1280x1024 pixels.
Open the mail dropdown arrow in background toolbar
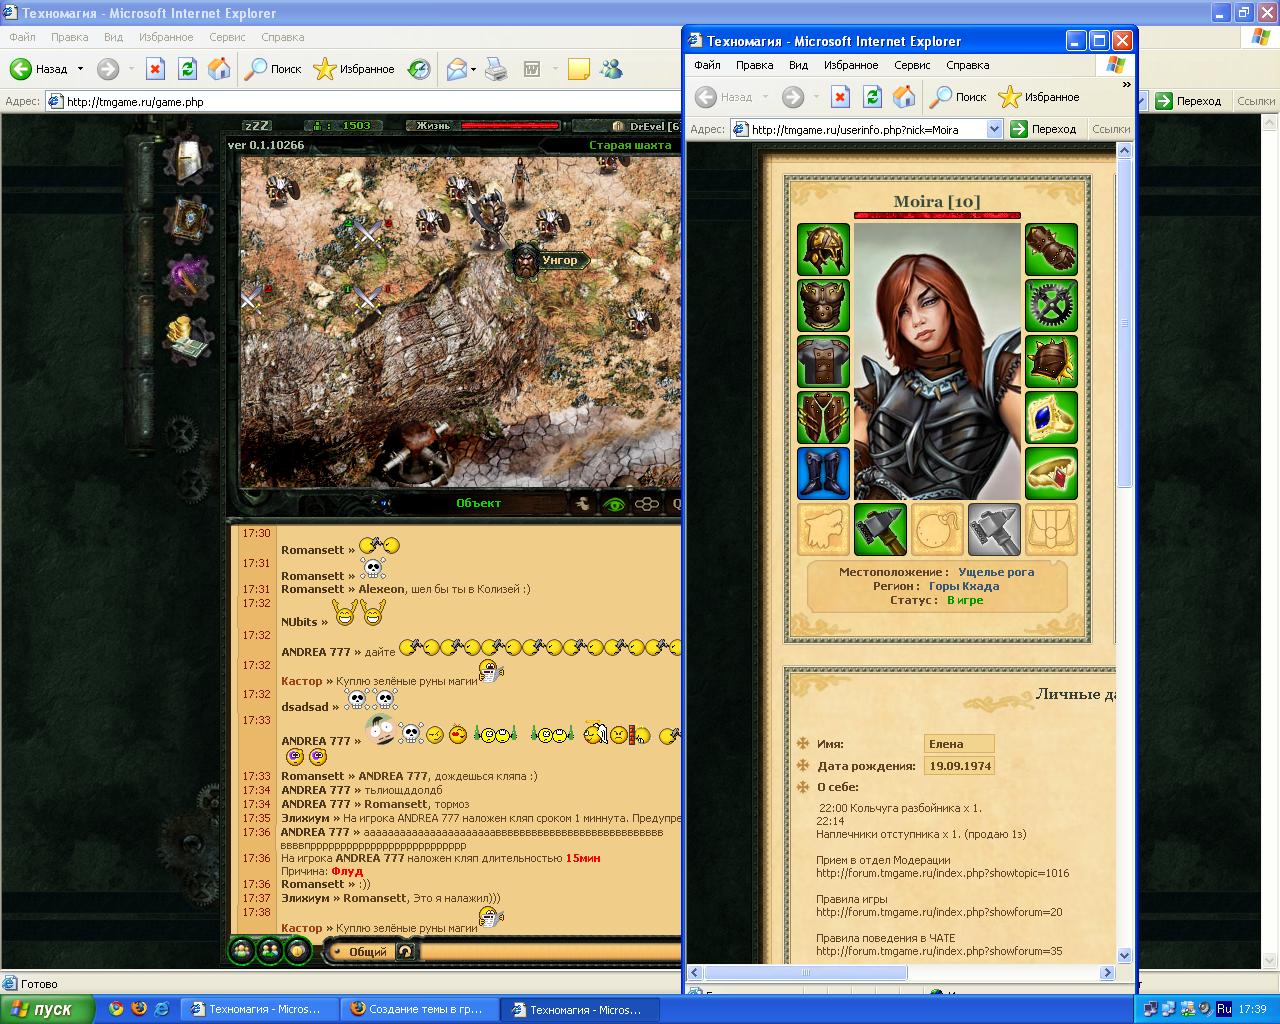(474, 69)
